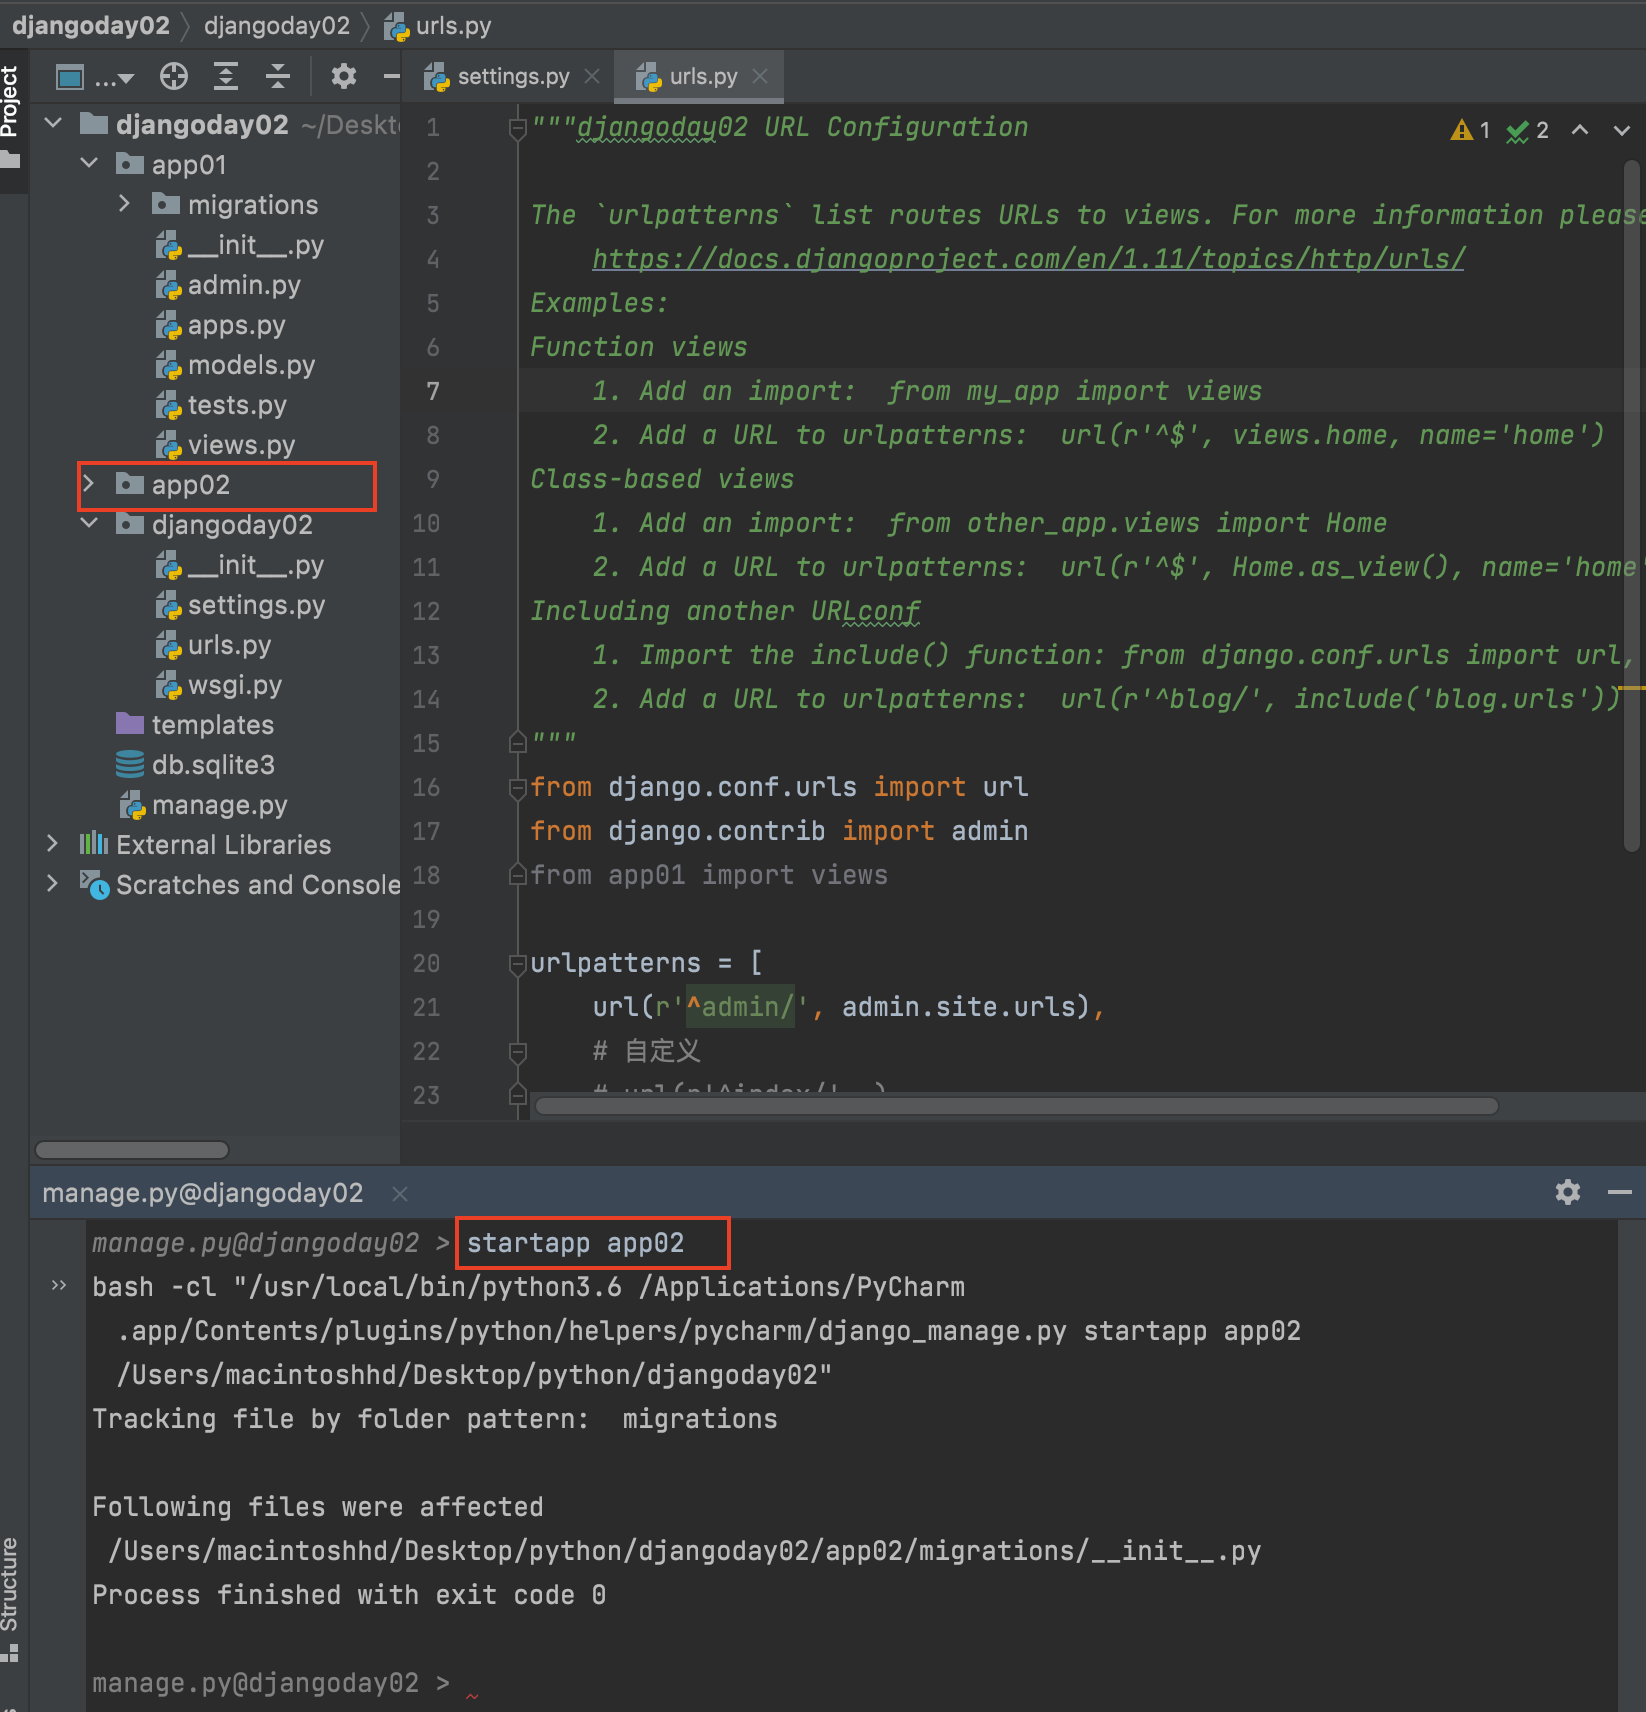Viewport: 1646px width, 1712px height.
Task: Open project panel gear settings
Action: (x=344, y=76)
